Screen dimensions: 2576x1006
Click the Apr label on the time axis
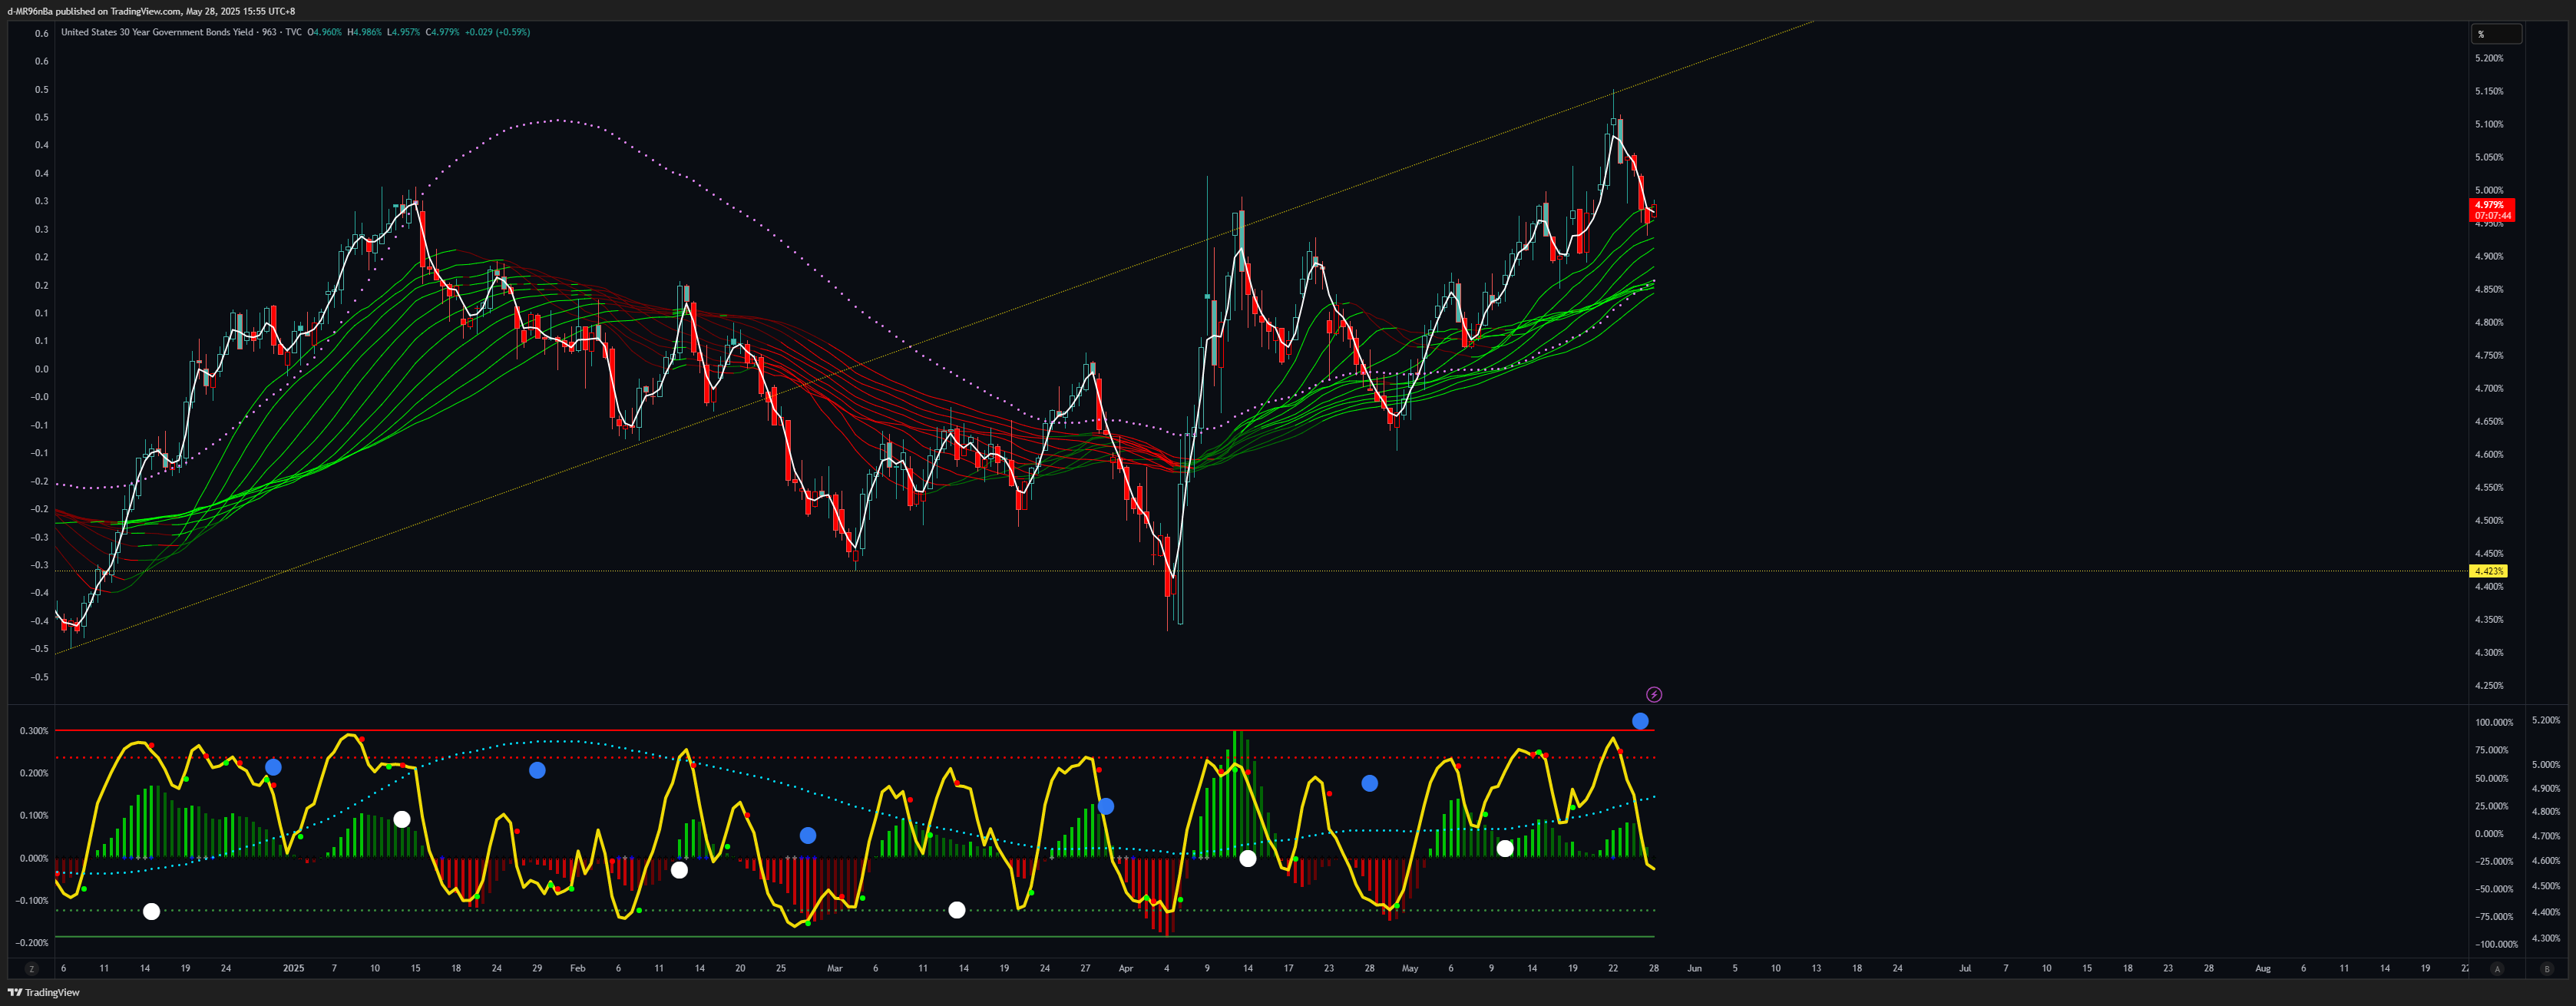(1126, 968)
